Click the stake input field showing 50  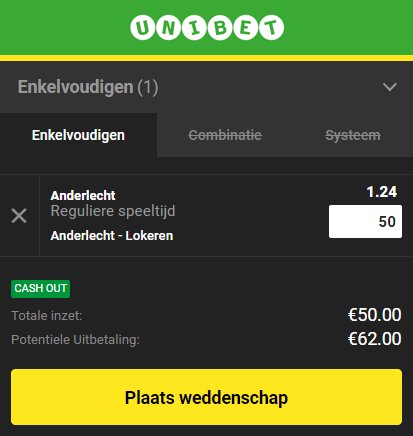pos(365,221)
